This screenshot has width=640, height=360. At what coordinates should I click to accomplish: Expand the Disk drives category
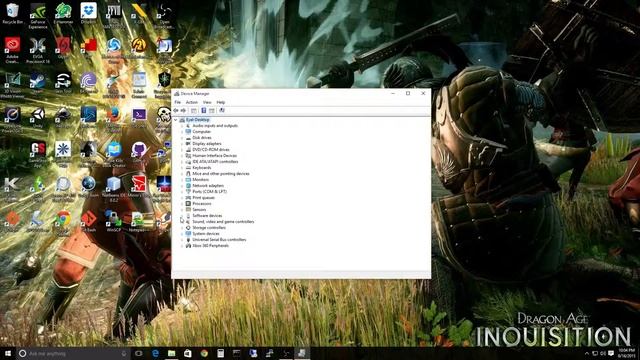coord(182,138)
